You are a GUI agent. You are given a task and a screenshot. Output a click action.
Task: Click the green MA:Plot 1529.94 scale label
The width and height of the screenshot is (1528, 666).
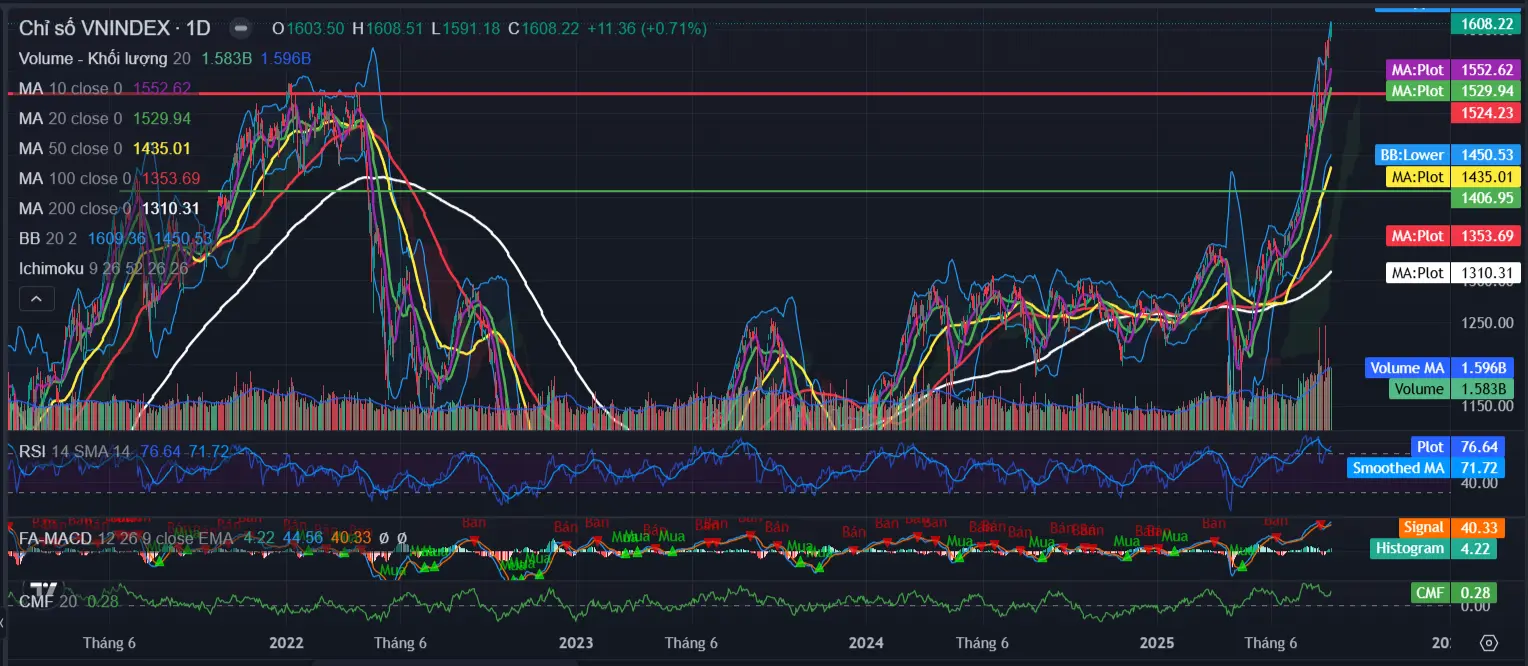(x=1455, y=91)
